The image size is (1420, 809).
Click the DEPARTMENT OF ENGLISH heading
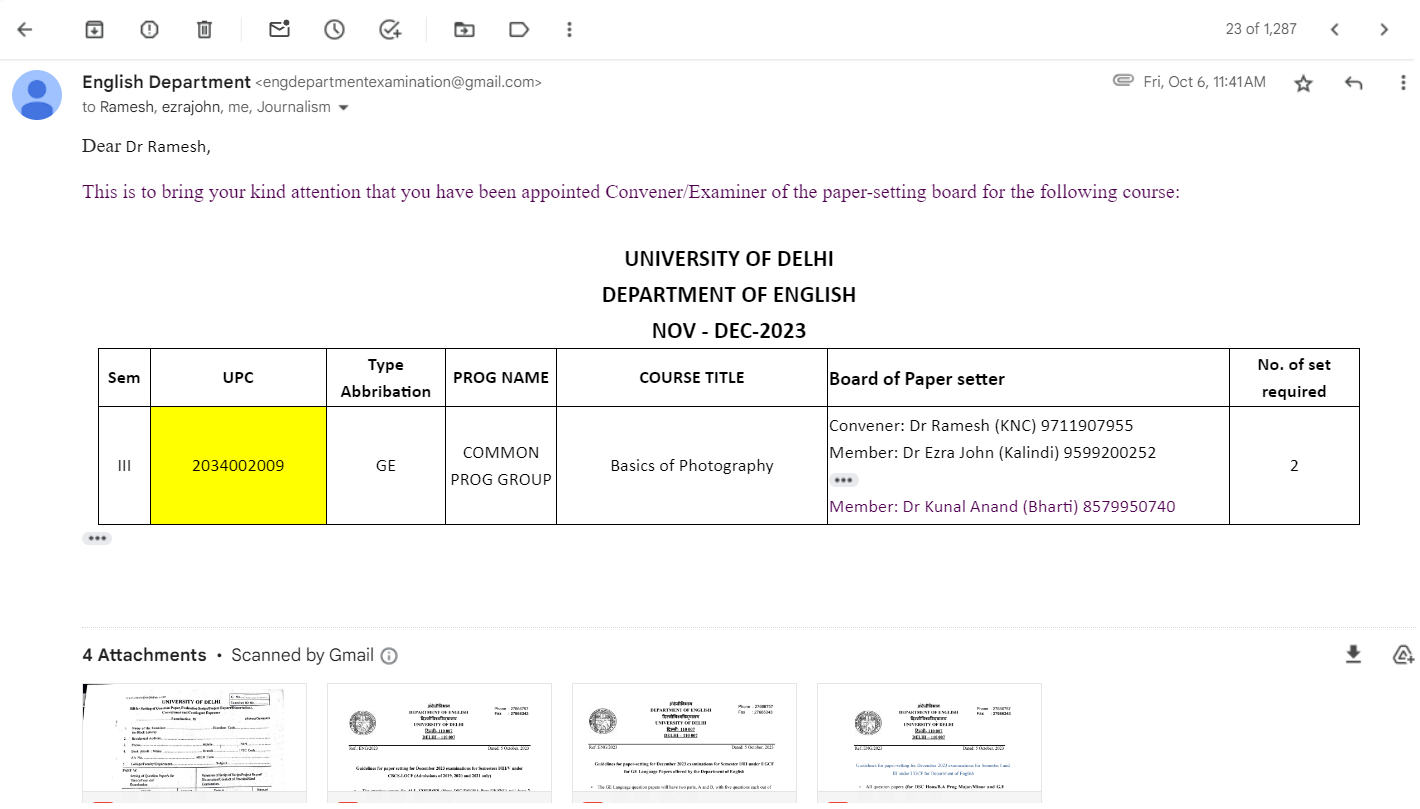click(x=729, y=295)
